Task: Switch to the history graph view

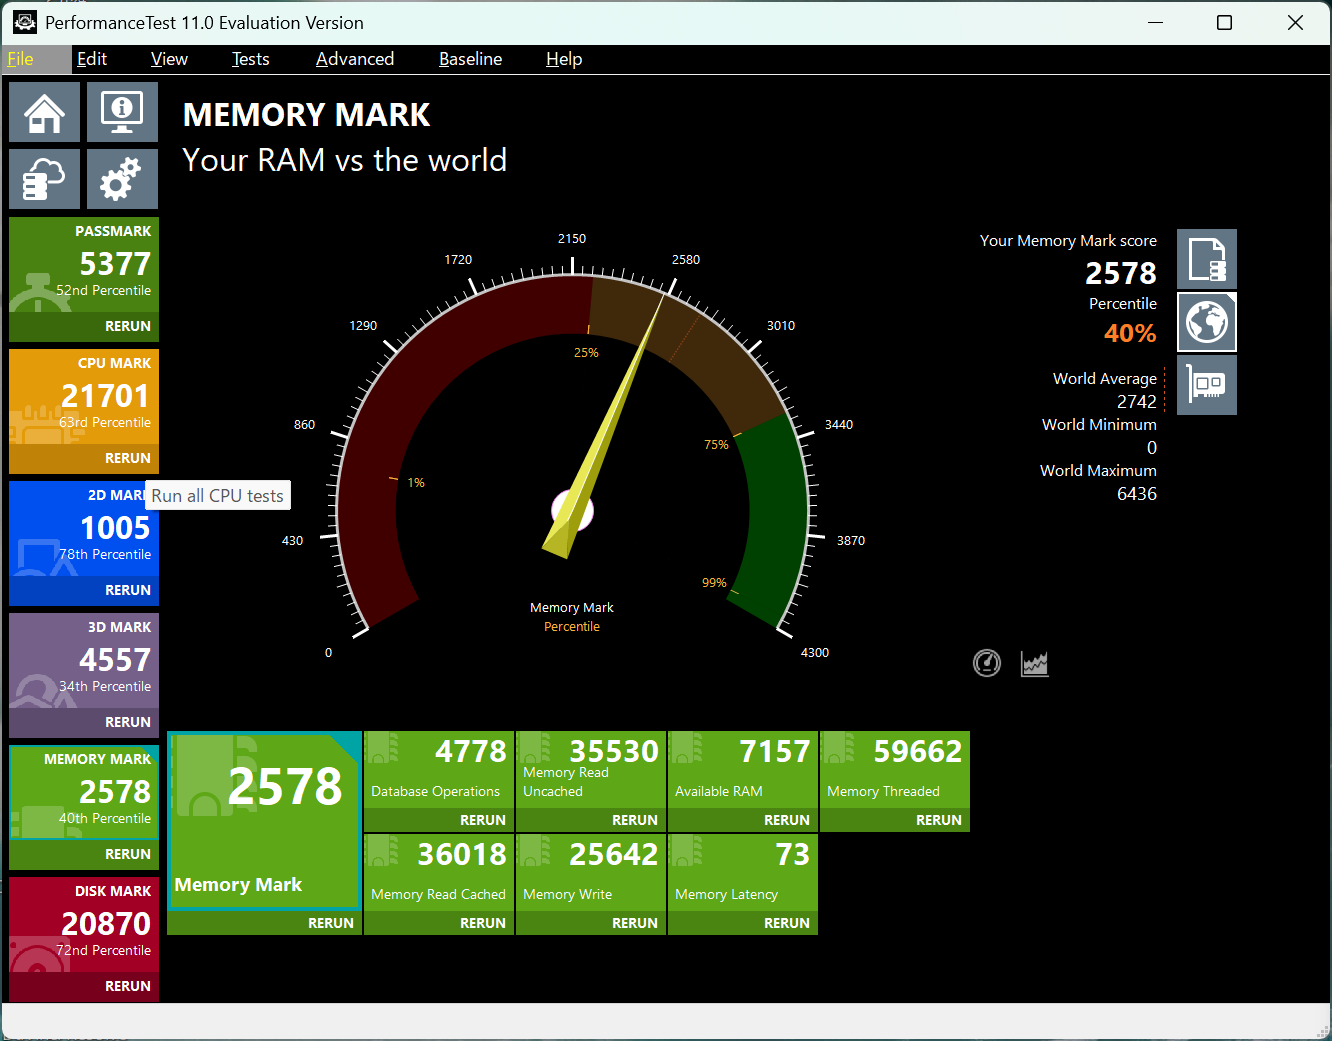Action: point(1035,663)
